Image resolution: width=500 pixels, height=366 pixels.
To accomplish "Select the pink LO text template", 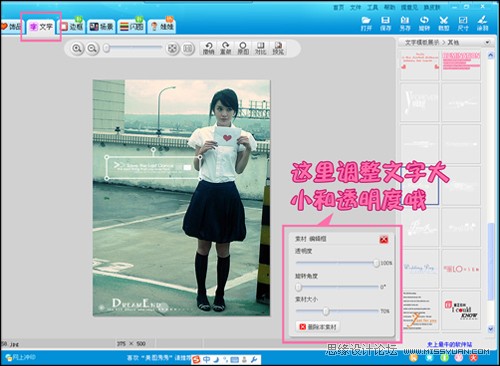I will click(x=461, y=269).
